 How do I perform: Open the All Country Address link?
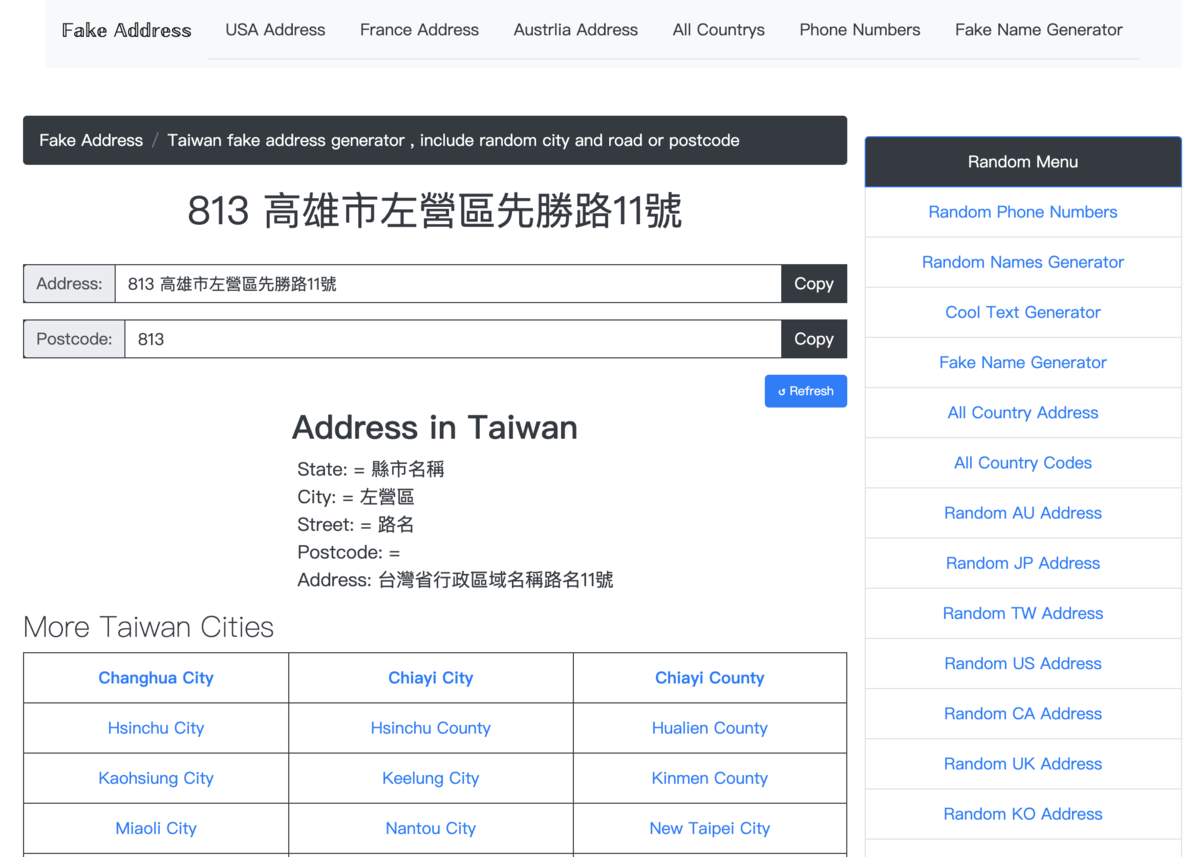[1023, 412]
